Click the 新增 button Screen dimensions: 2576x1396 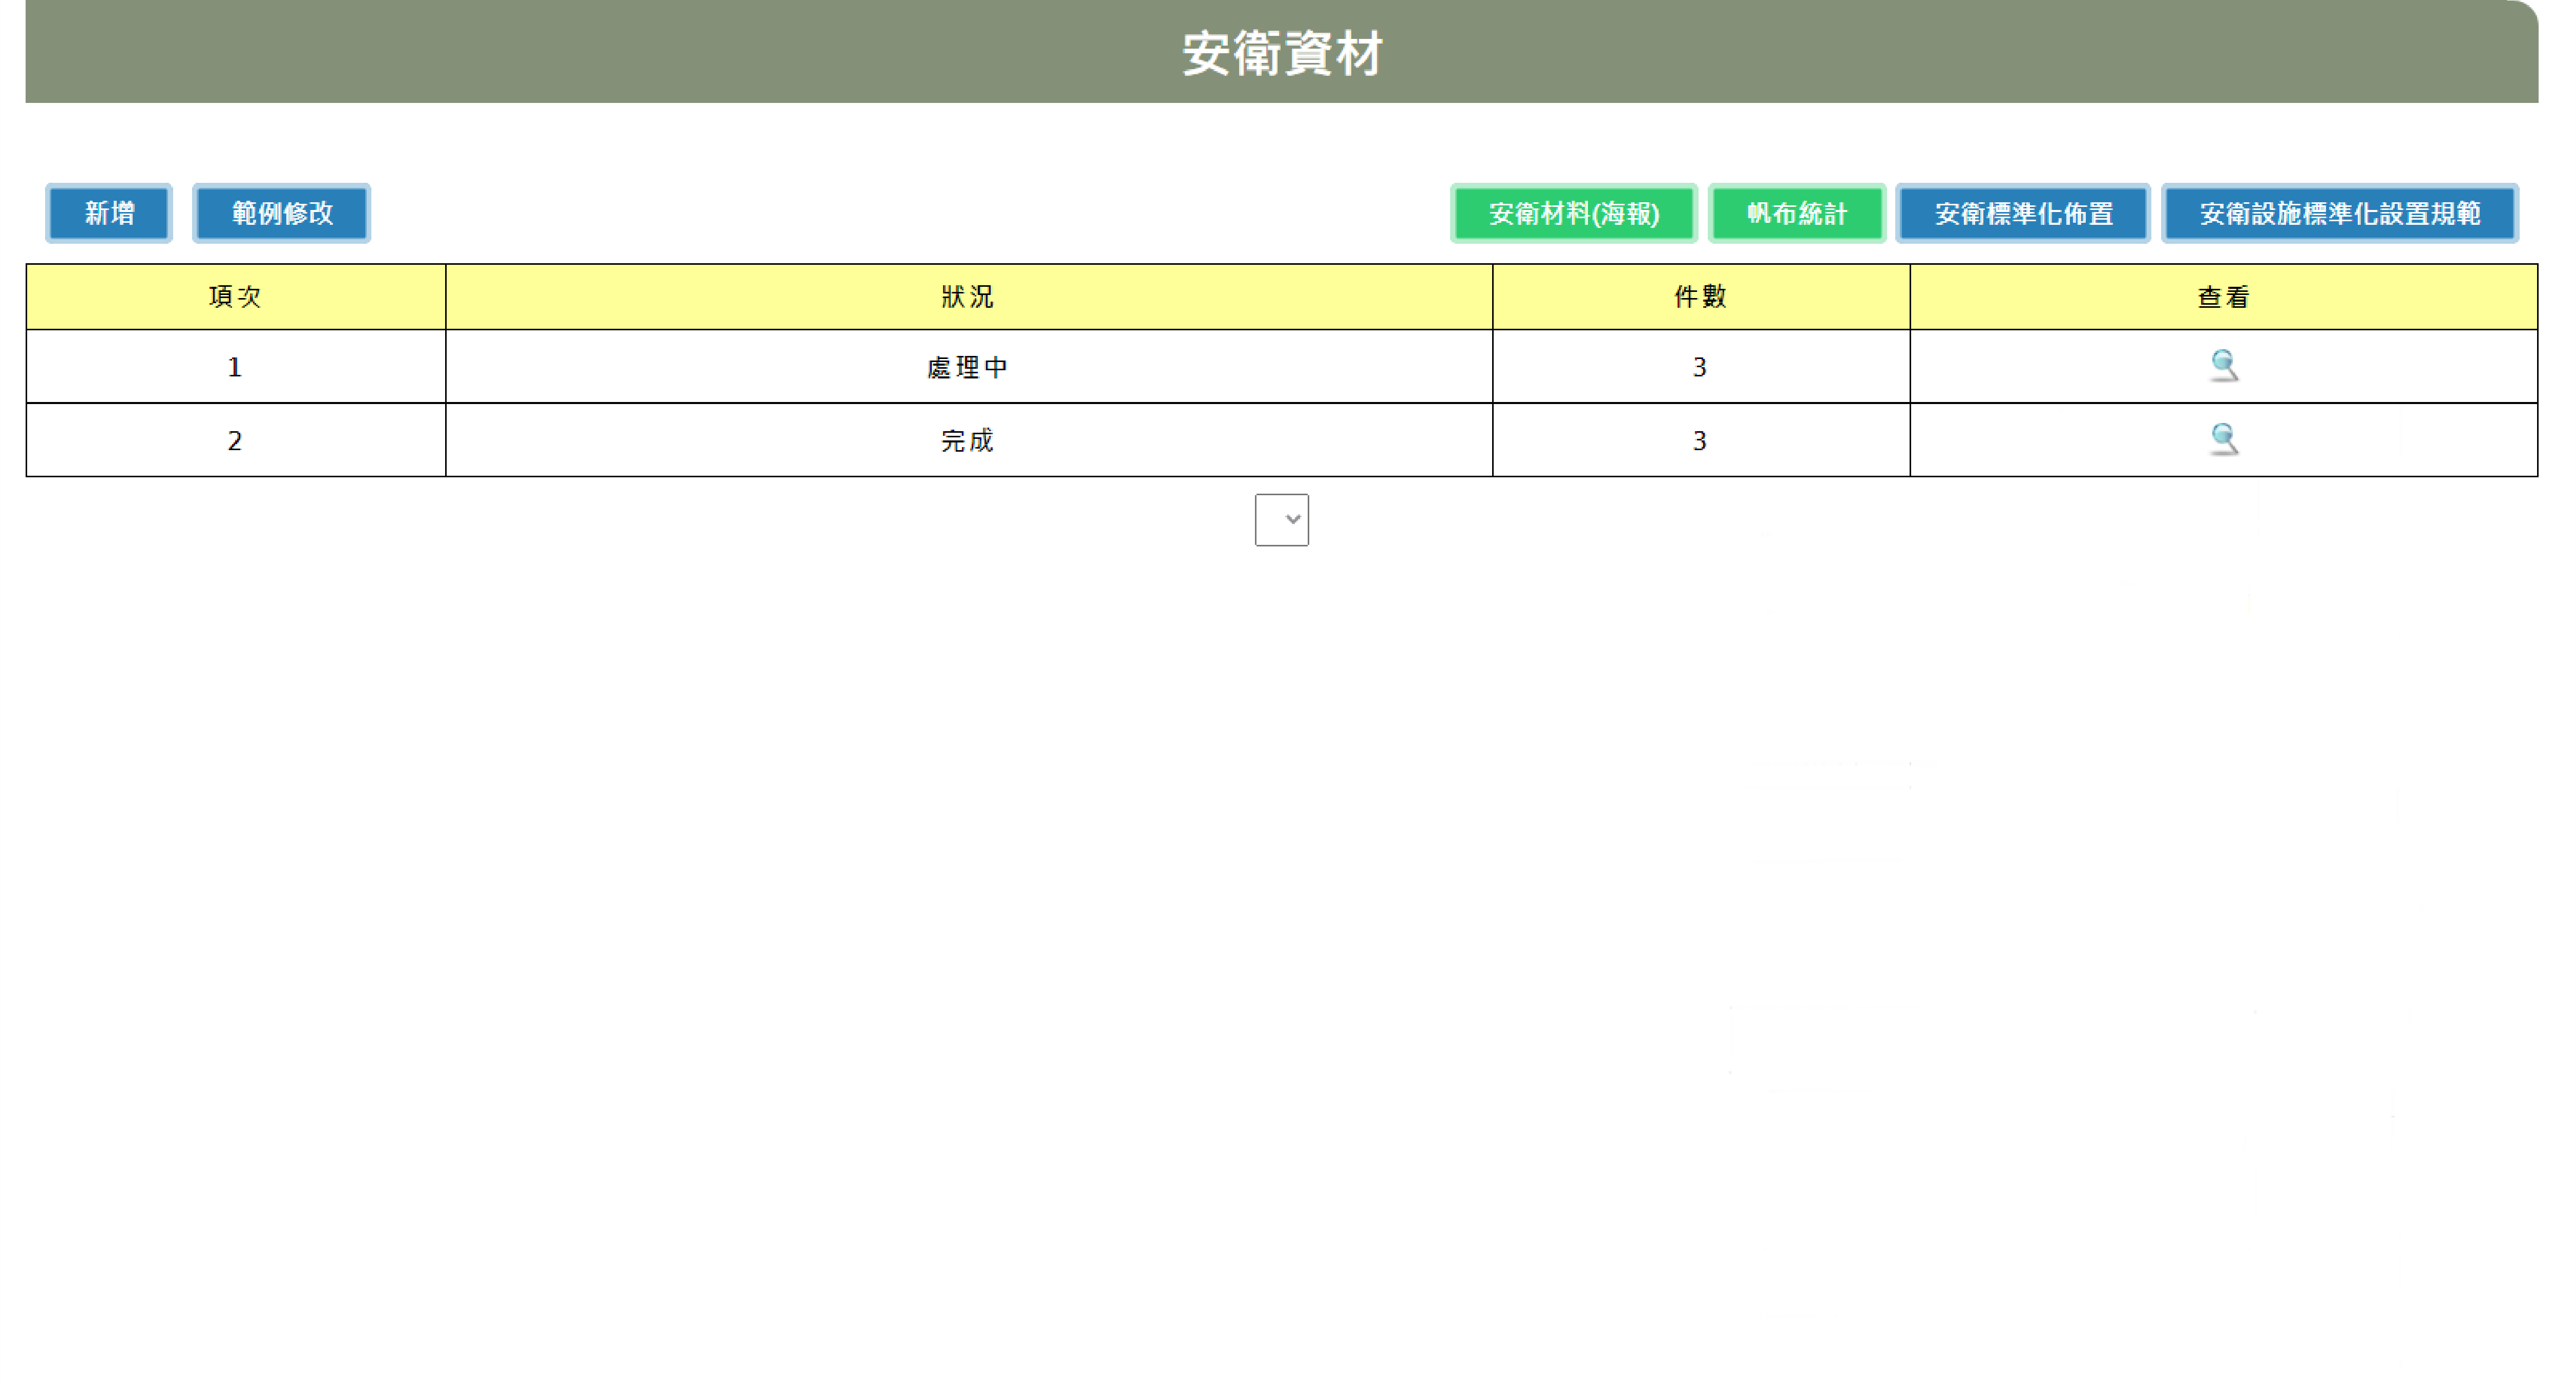click(x=109, y=213)
